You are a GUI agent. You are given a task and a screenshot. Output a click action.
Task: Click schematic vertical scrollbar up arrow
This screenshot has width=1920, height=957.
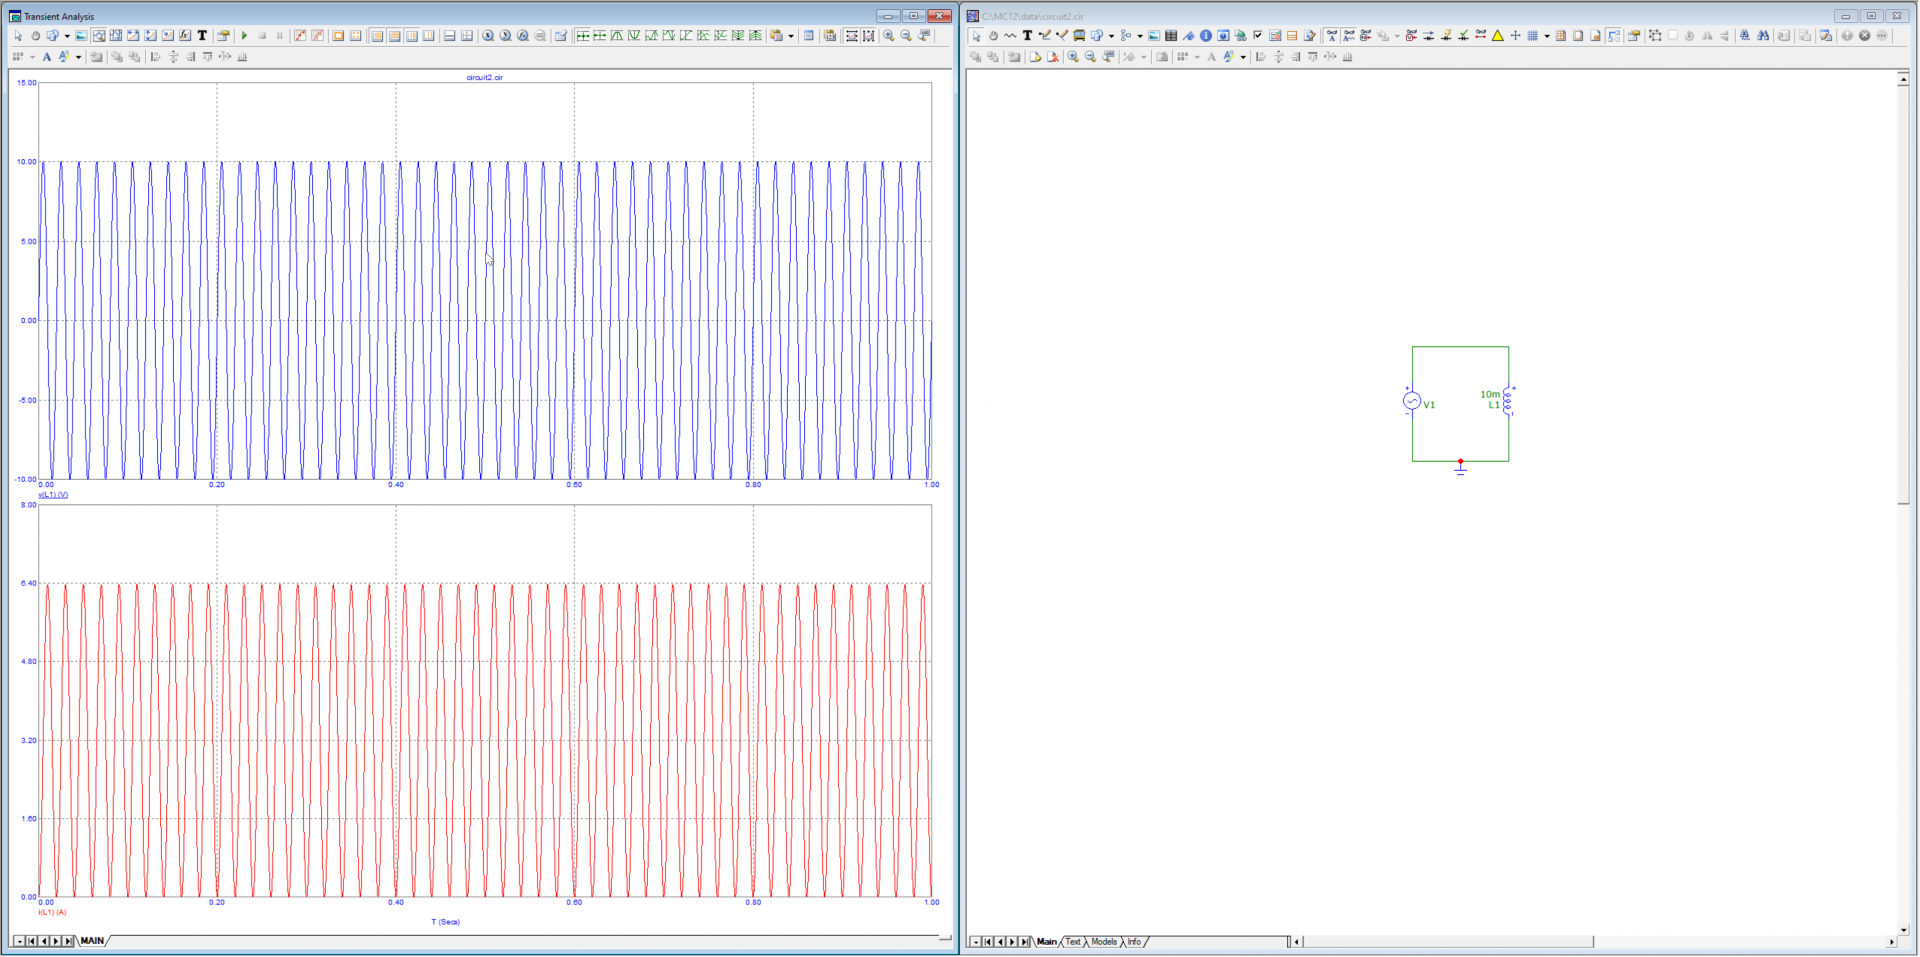point(1903,79)
